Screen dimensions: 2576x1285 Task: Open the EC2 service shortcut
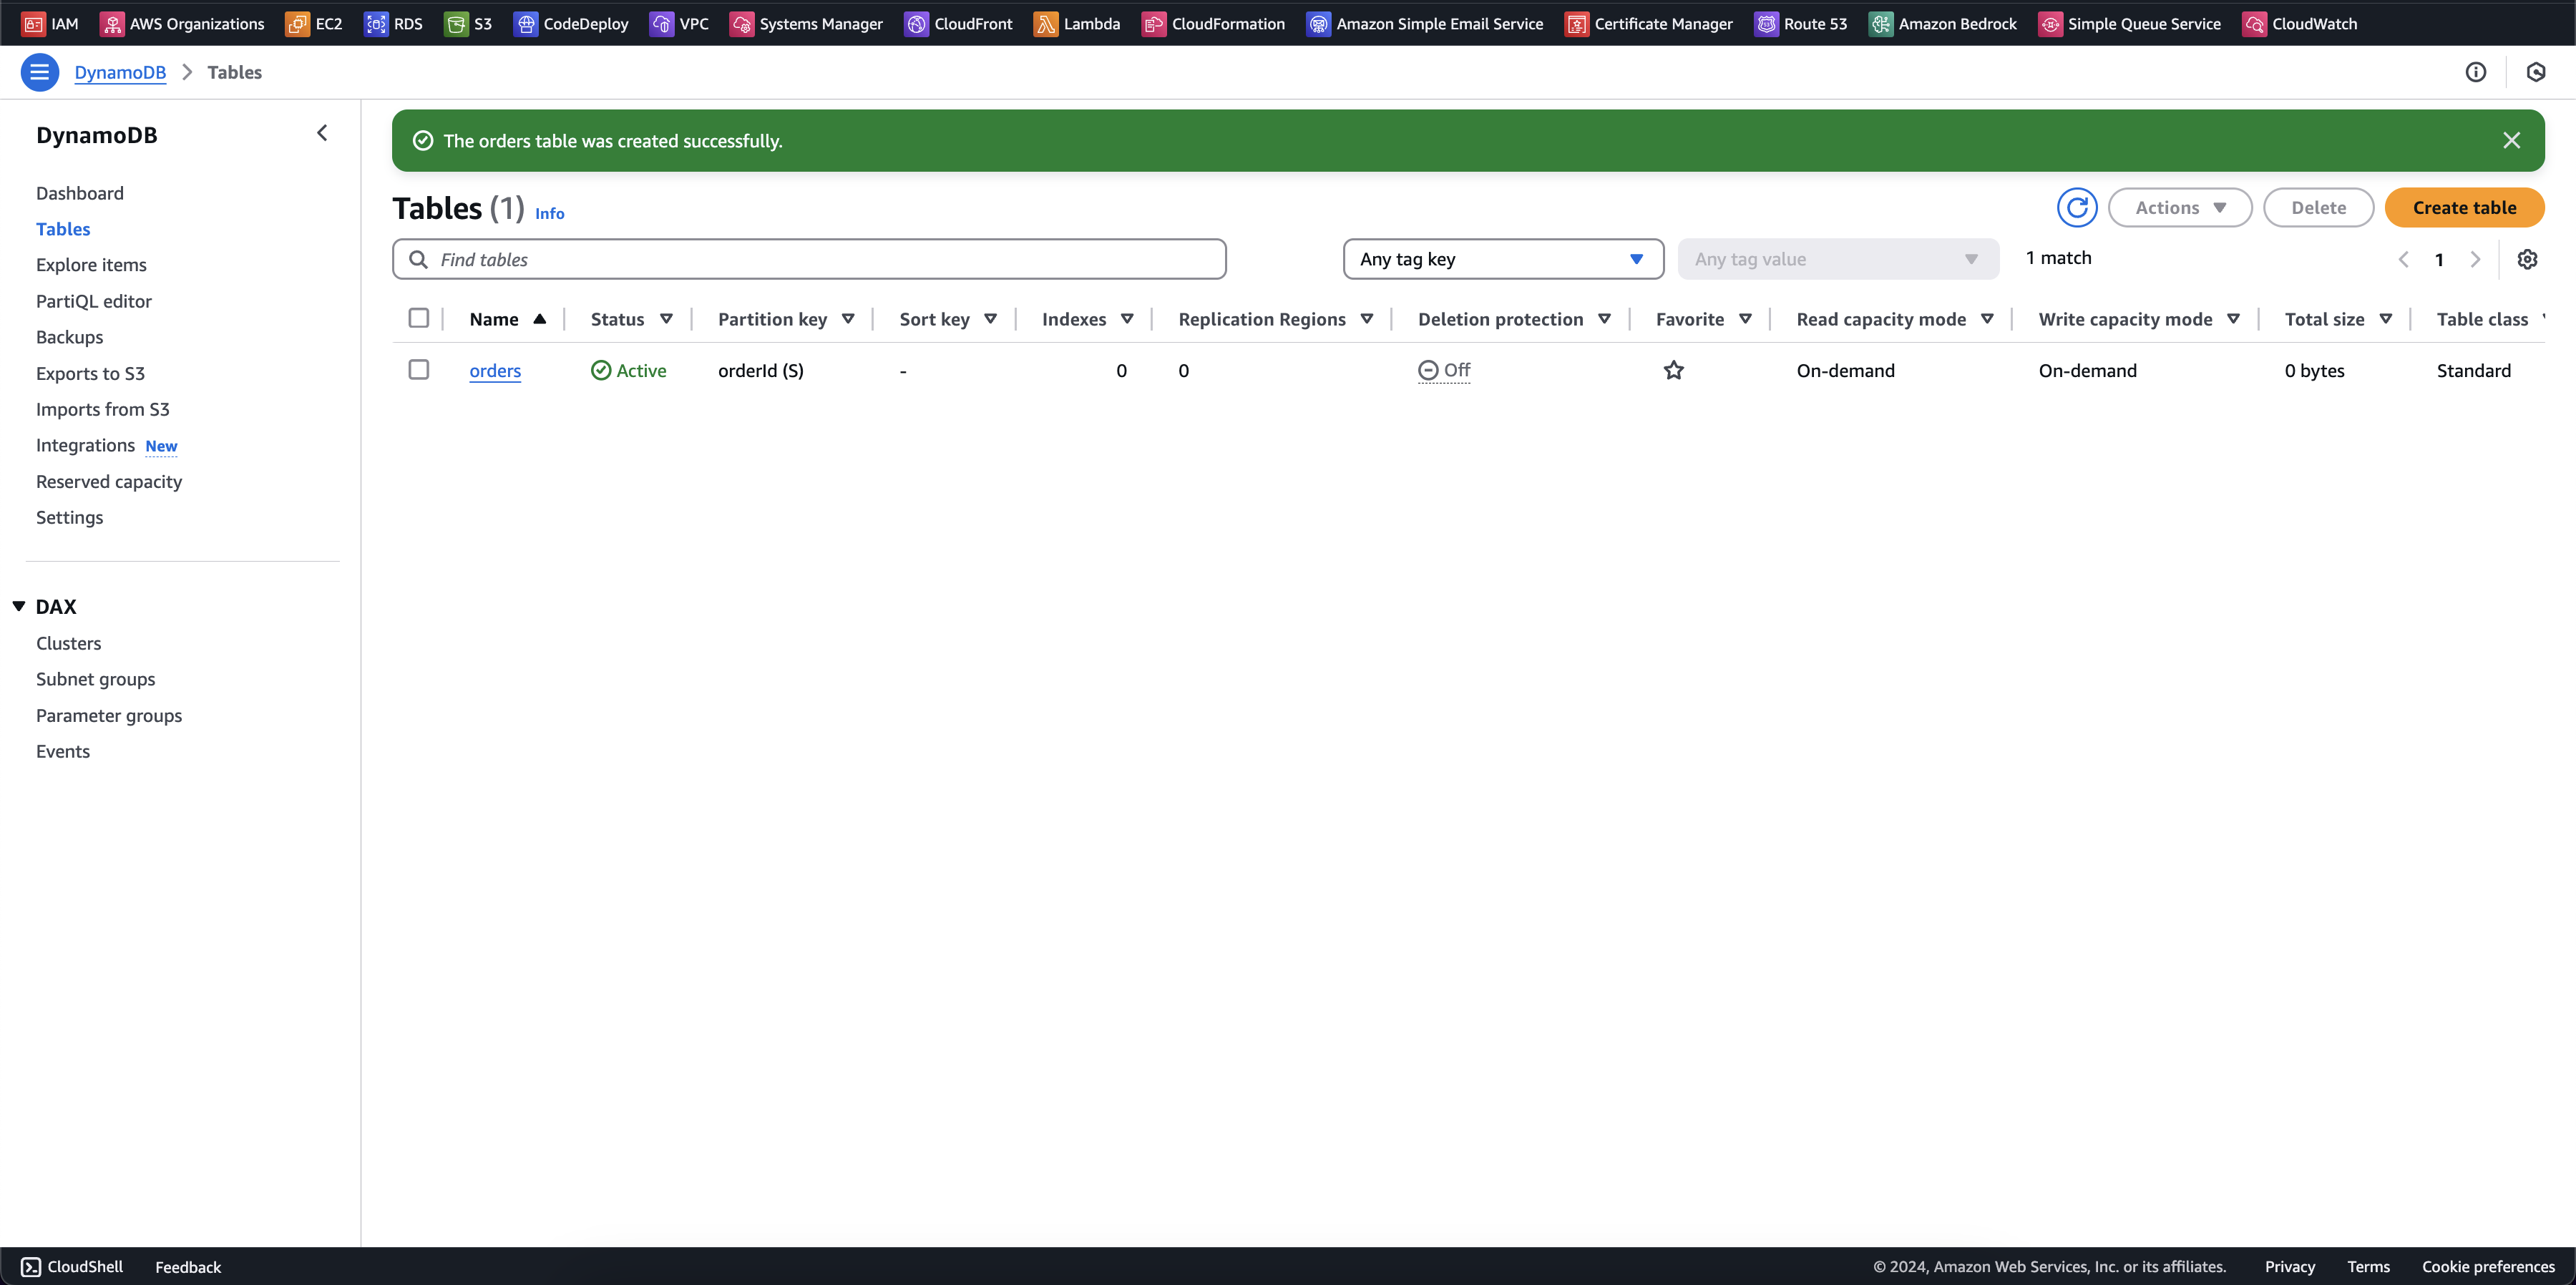(314, 24)
